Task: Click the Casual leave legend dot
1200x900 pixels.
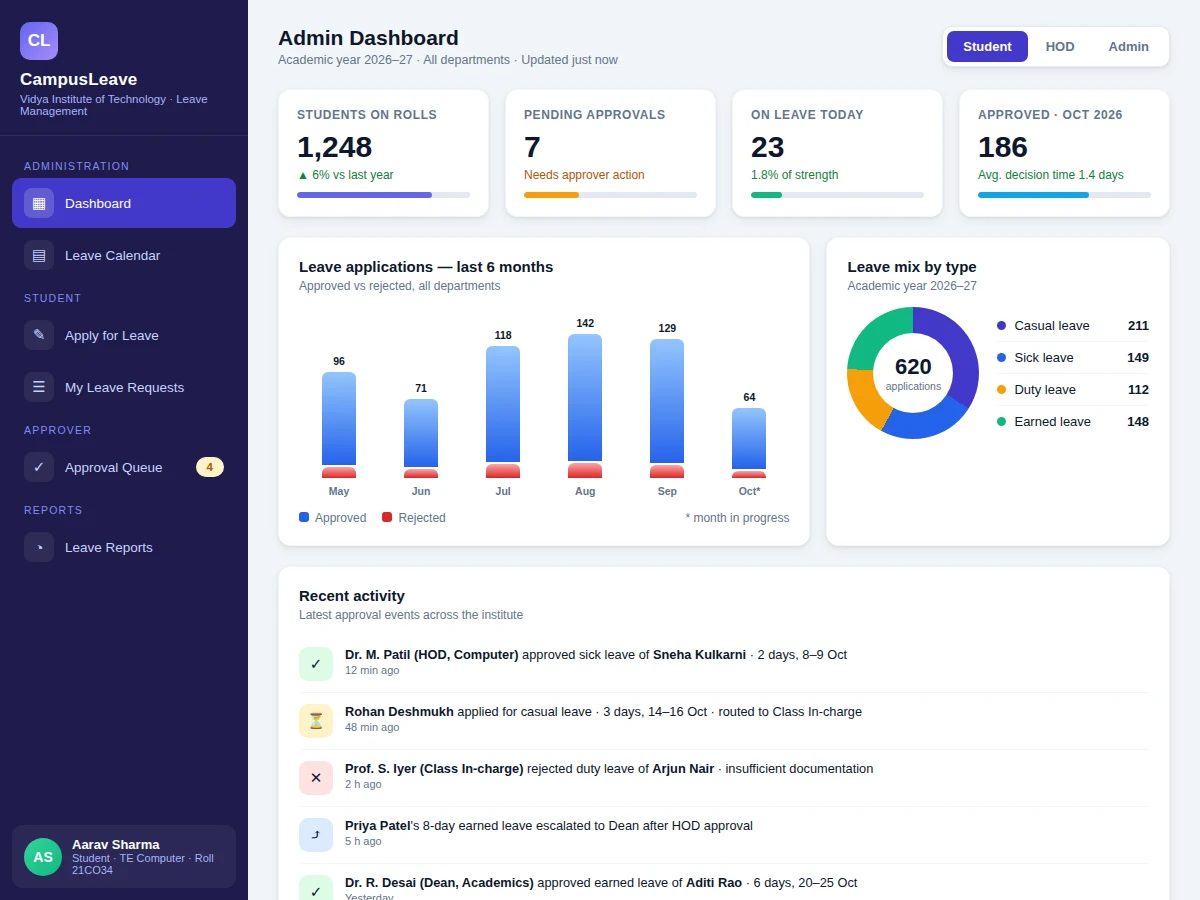Action: click(x=1002, y=325)
